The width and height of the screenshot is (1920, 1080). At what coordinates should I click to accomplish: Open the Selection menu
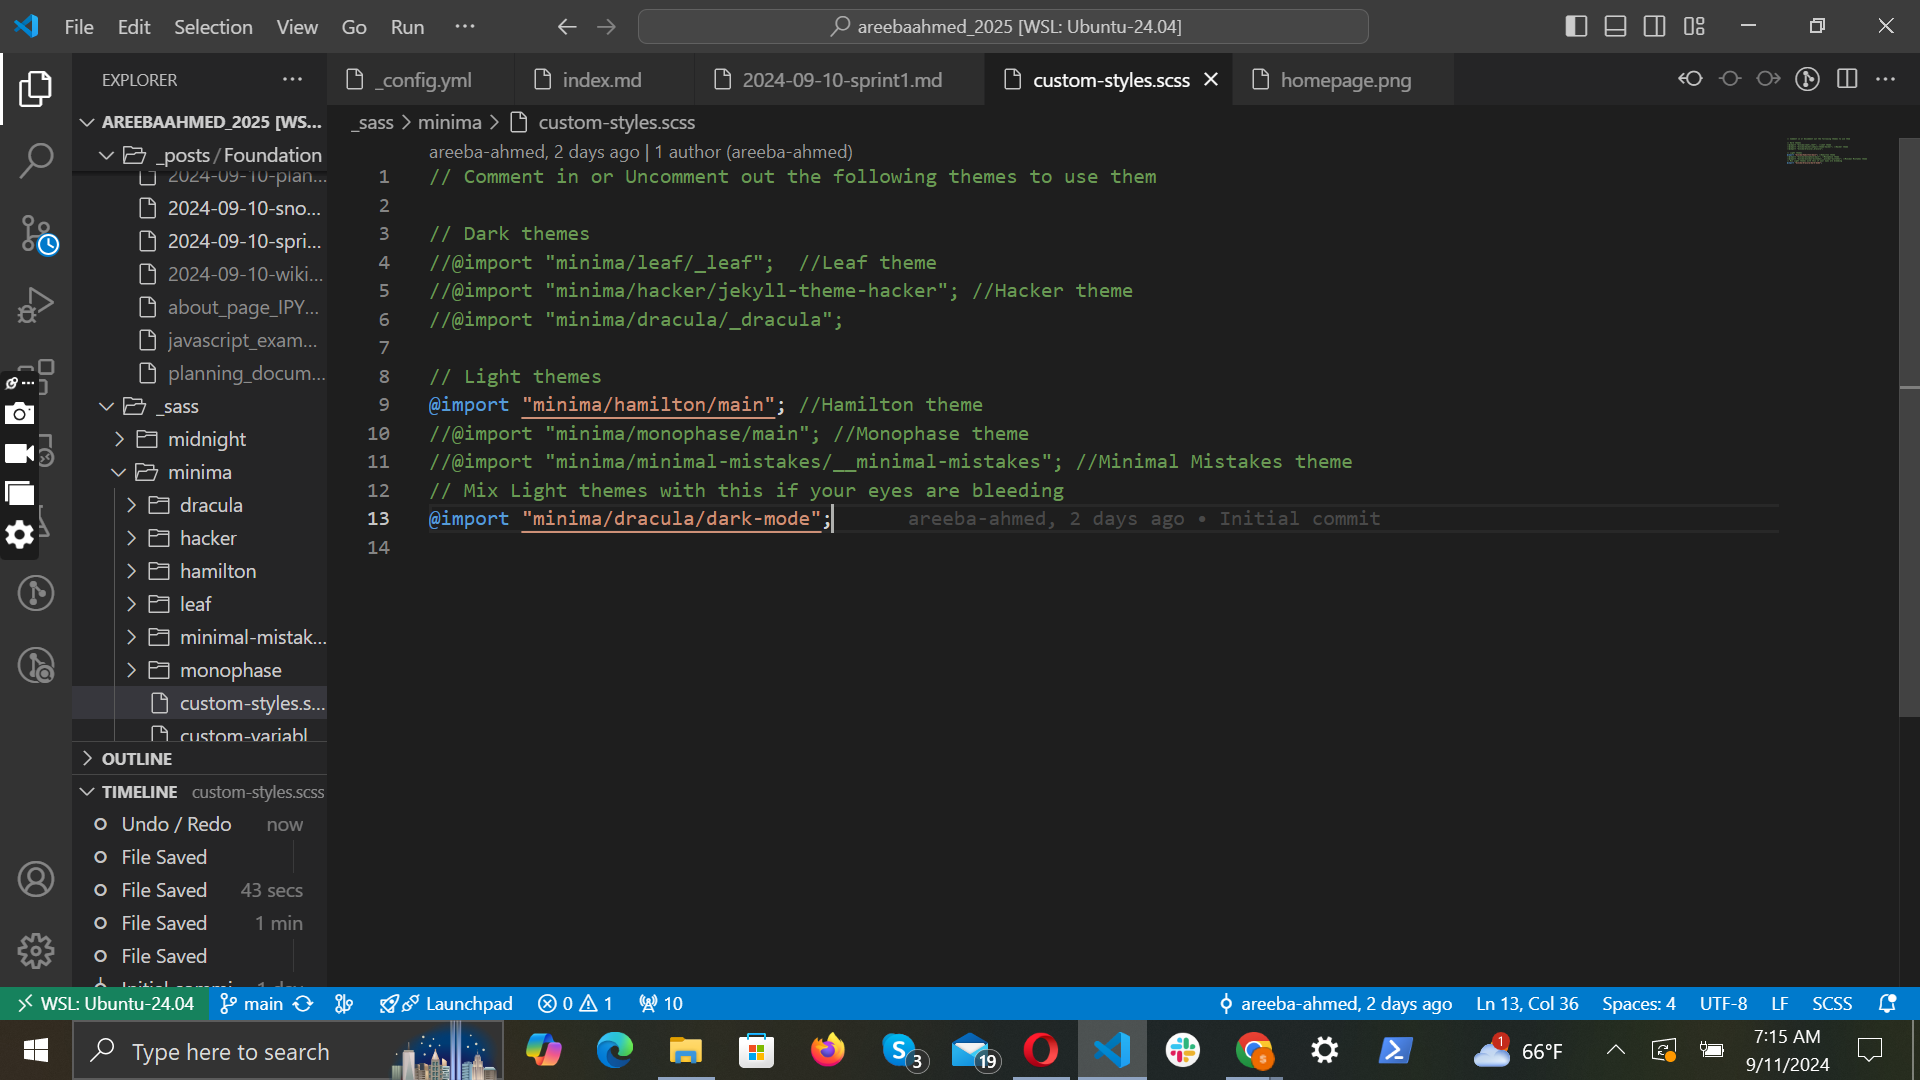tap(213, 27)
